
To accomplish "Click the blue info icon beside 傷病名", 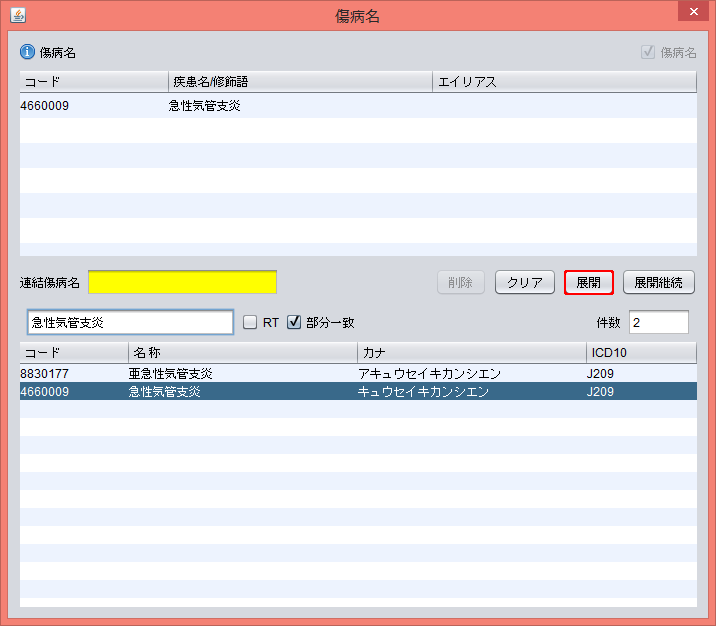I will point(27,52).
